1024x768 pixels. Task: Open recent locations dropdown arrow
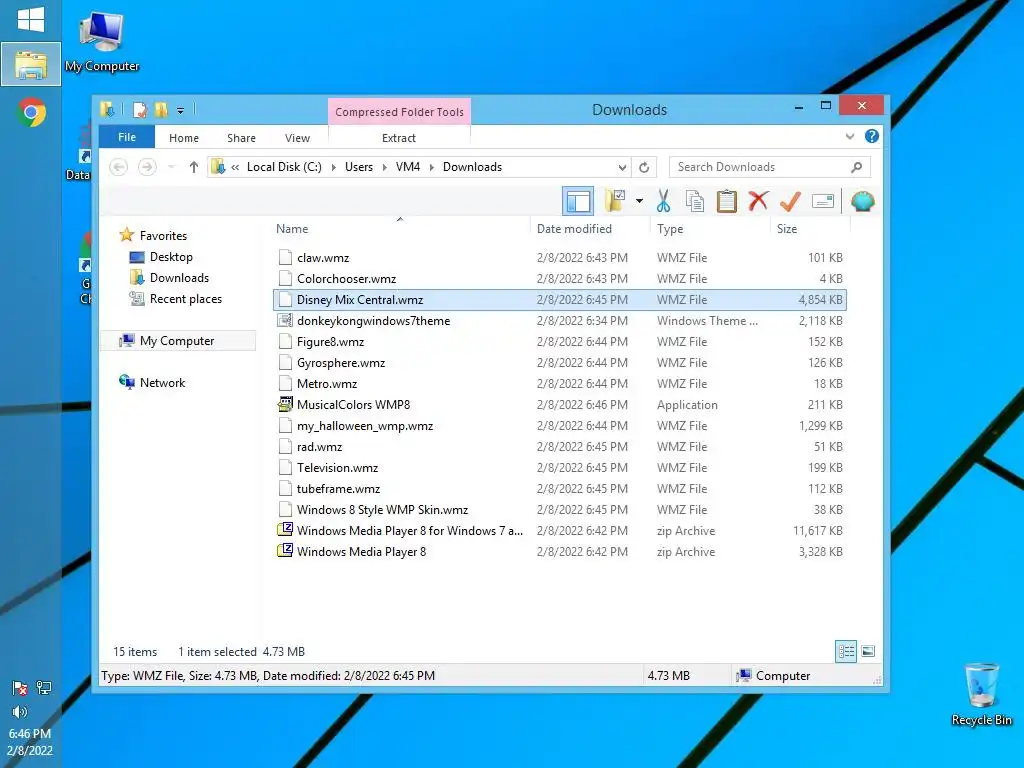click(171, 167)
